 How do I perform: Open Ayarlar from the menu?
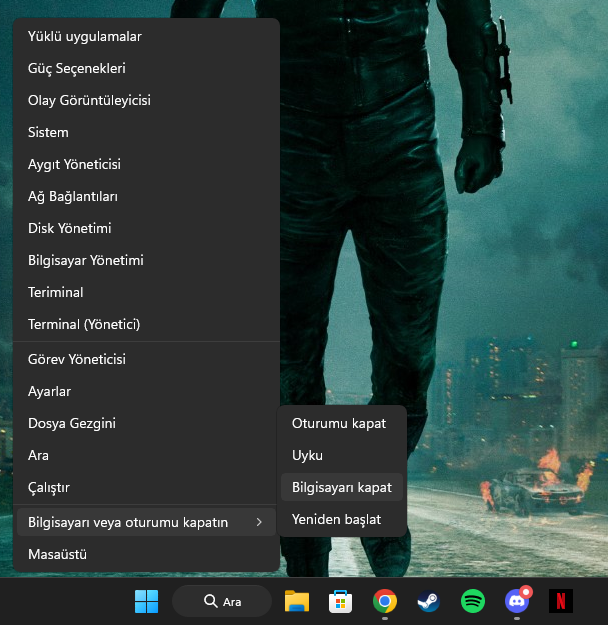click(146, 391)
